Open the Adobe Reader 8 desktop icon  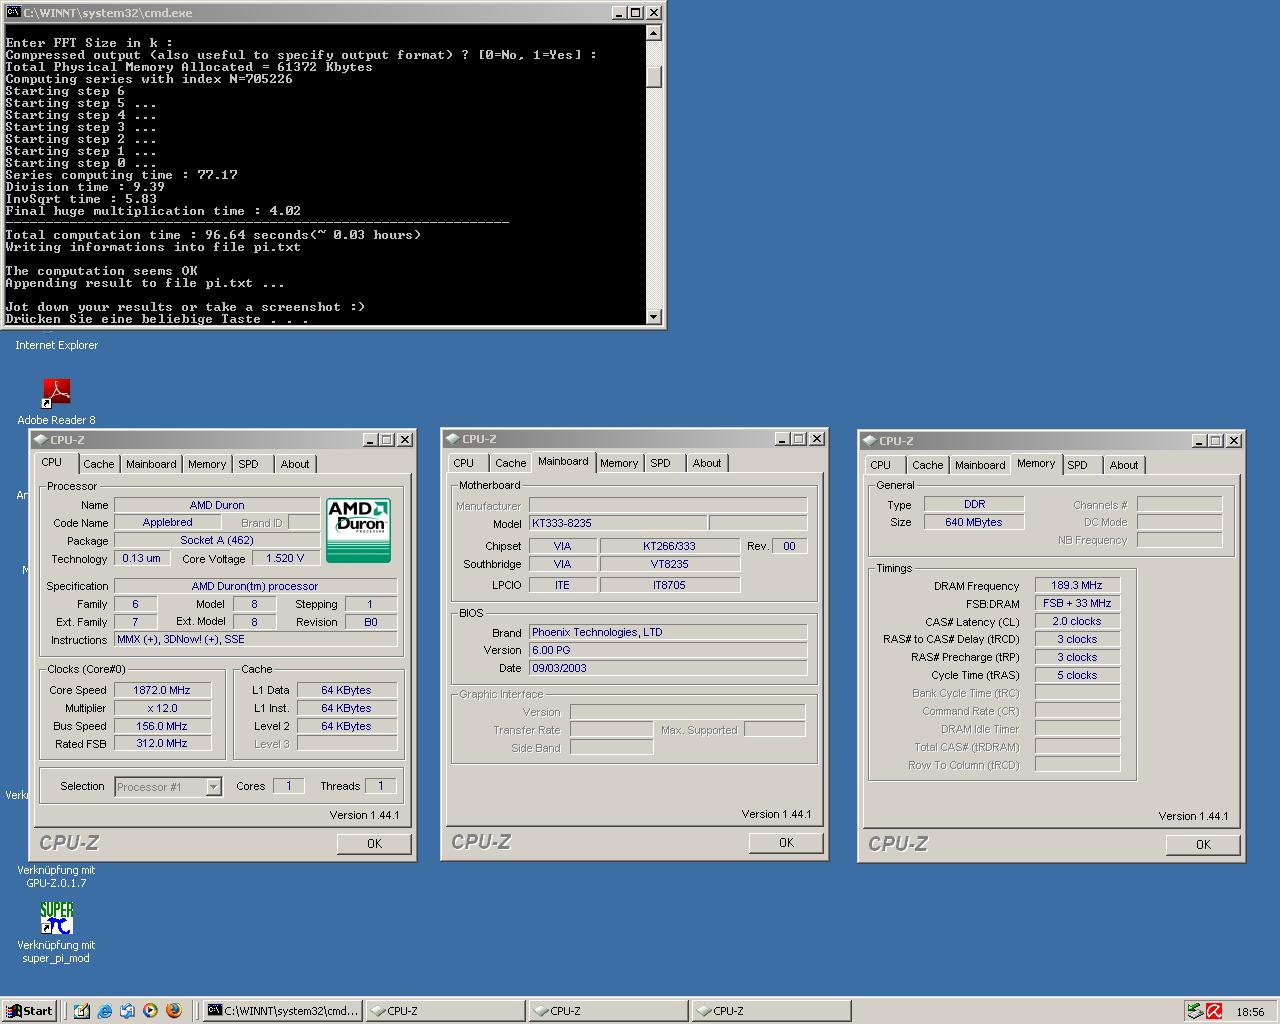56,392
